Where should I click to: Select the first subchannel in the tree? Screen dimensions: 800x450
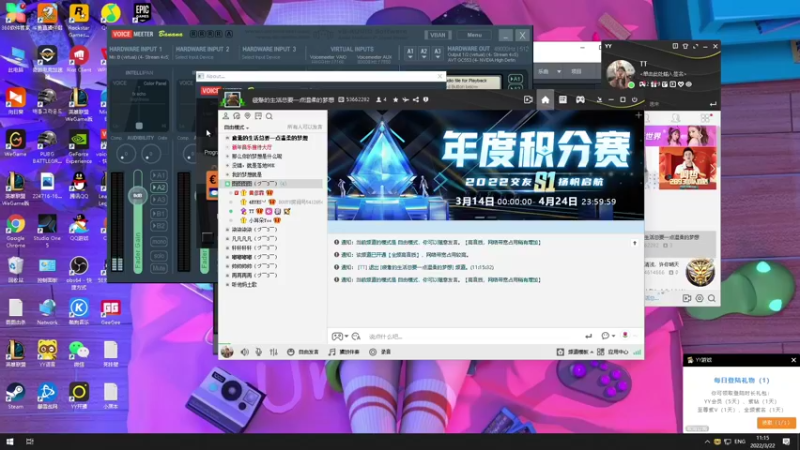272,138
